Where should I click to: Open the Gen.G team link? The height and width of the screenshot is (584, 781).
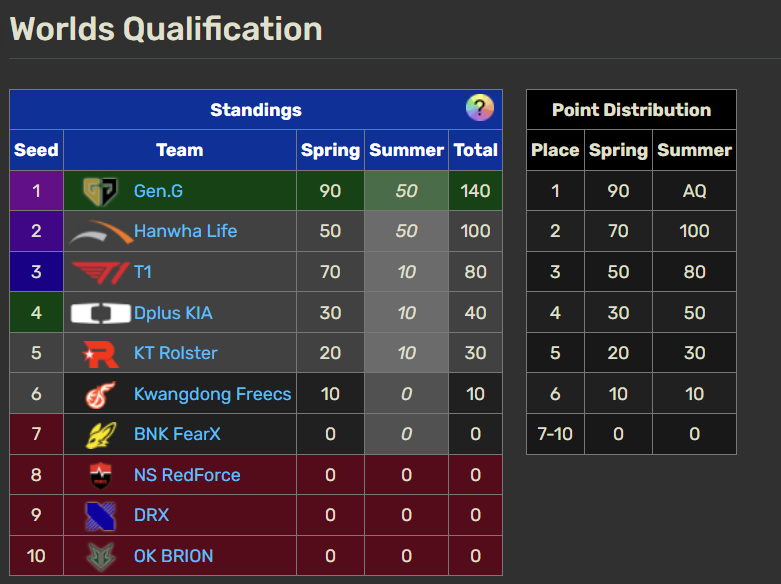(158, 191)
